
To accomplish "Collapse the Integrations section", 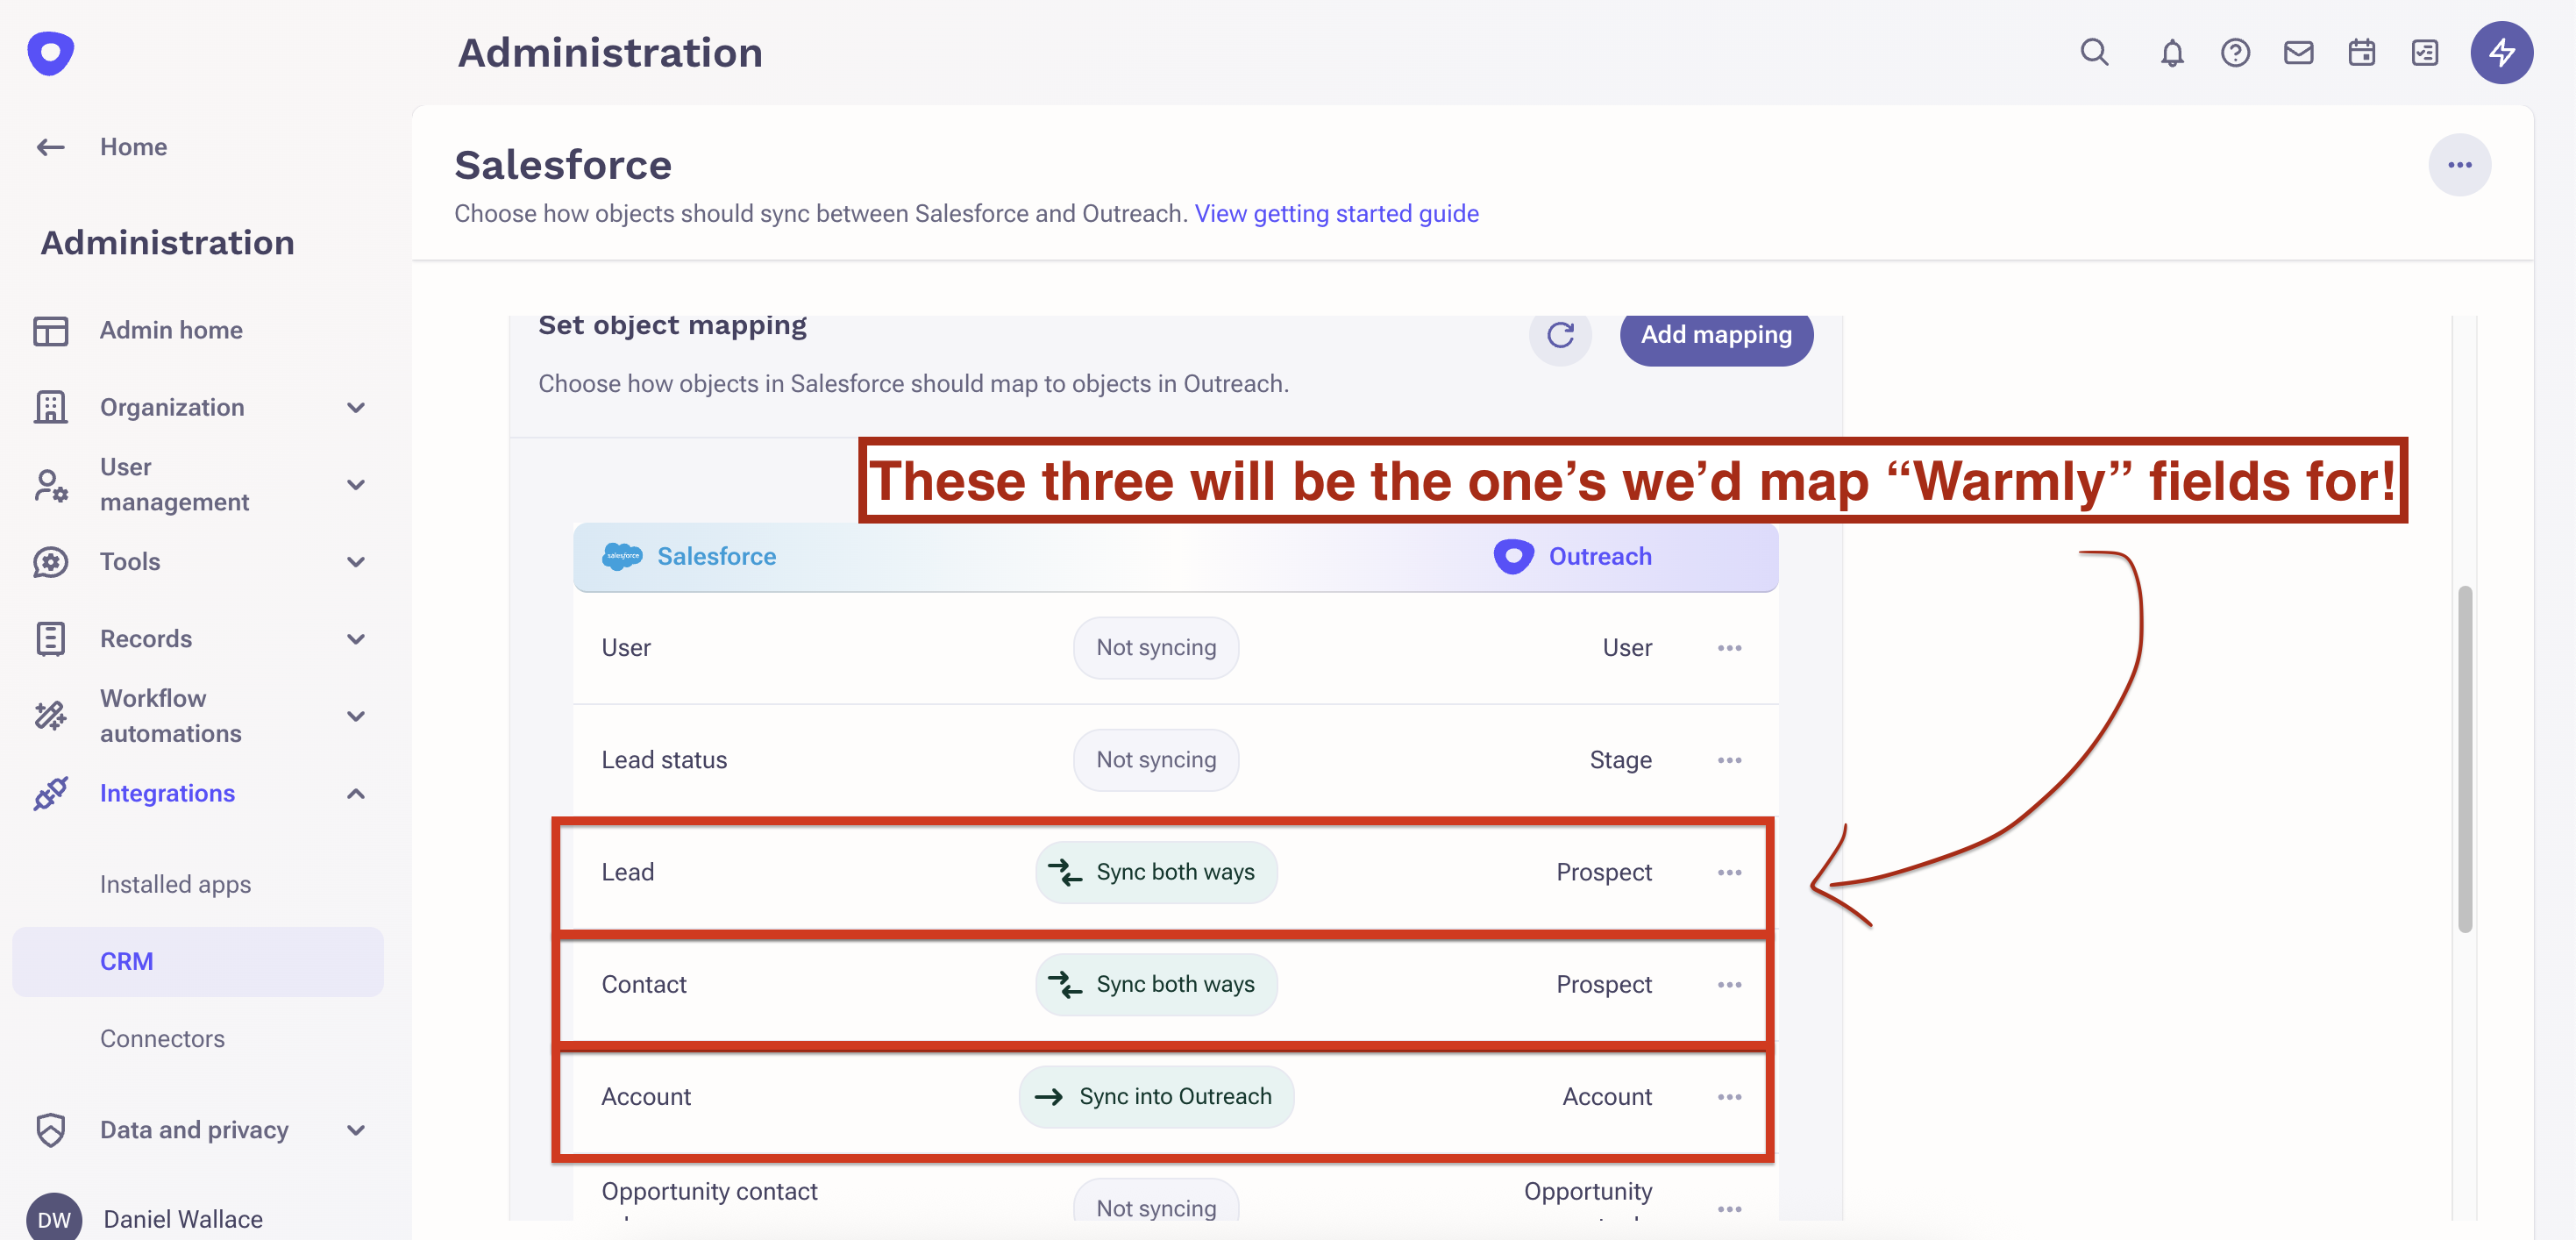I will pos(355,793).
